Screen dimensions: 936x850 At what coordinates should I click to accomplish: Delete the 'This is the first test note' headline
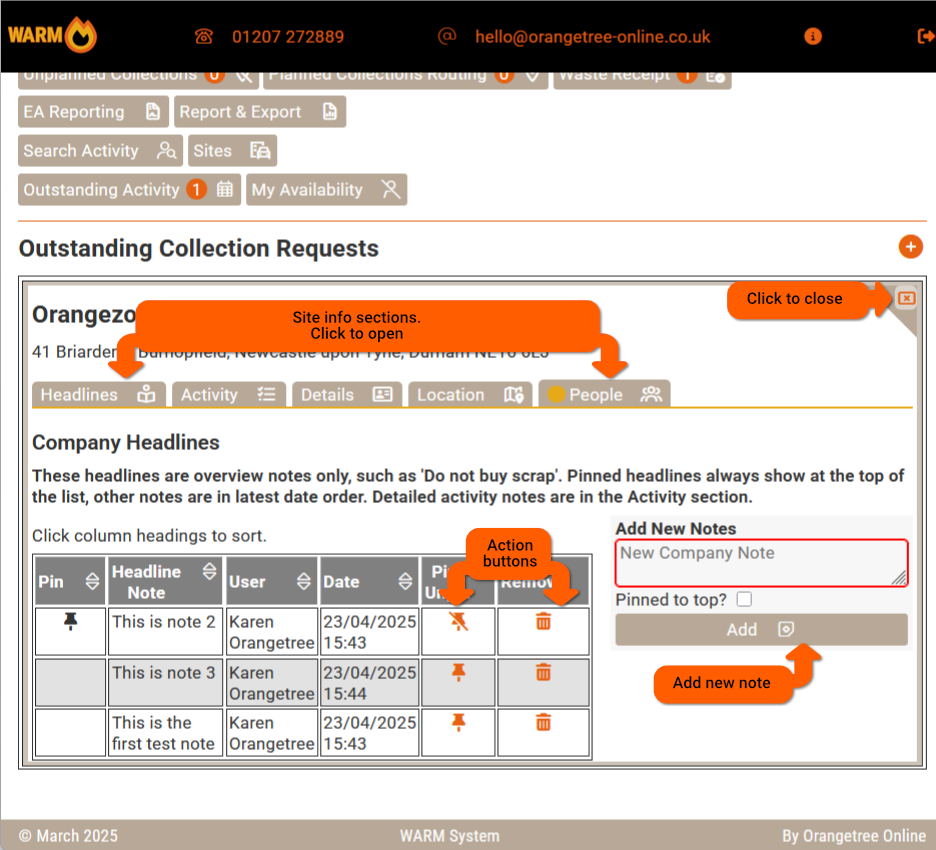coord(543,722)
